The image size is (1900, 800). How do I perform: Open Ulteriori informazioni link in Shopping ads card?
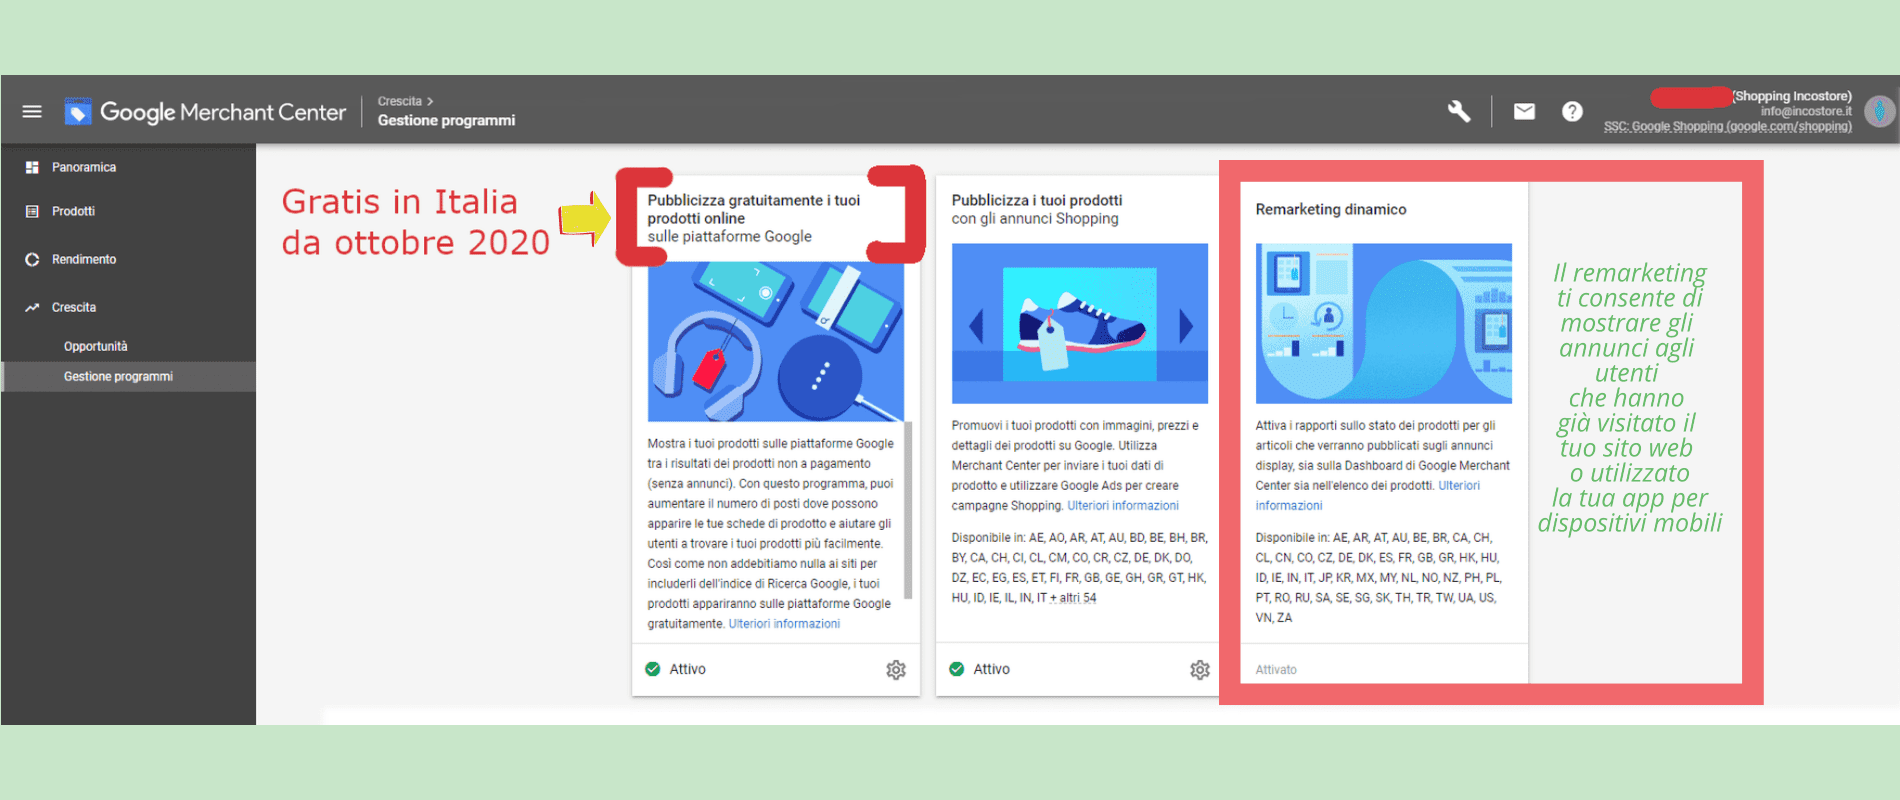pos(1123,506)
